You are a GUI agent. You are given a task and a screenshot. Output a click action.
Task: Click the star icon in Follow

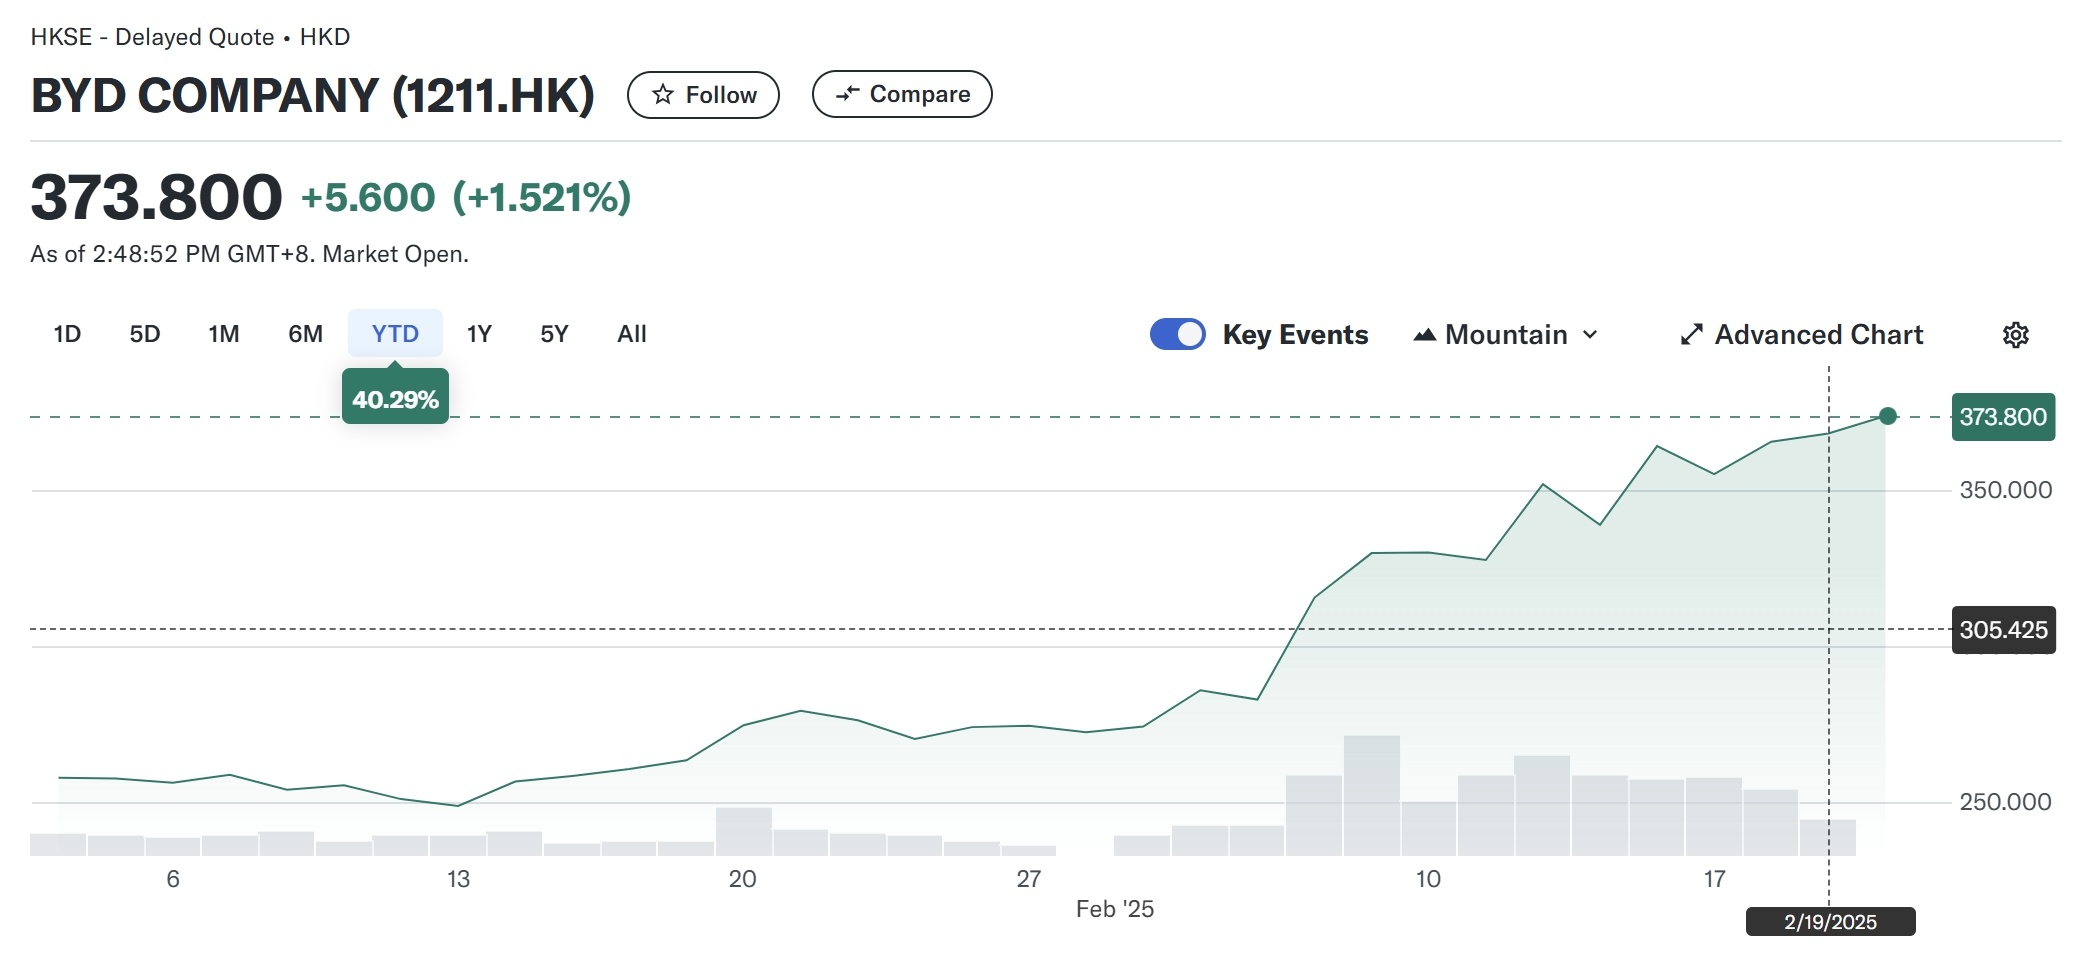pyautogui.click(x=662, y=95)
